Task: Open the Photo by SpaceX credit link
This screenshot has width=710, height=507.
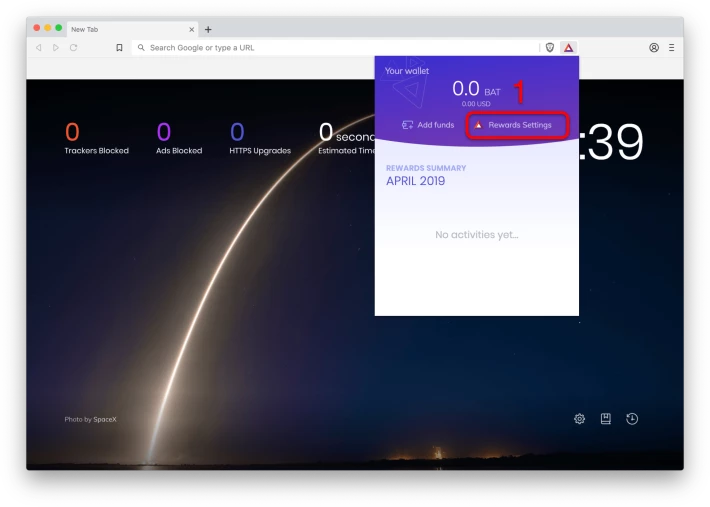Action: tap(91, 419)
